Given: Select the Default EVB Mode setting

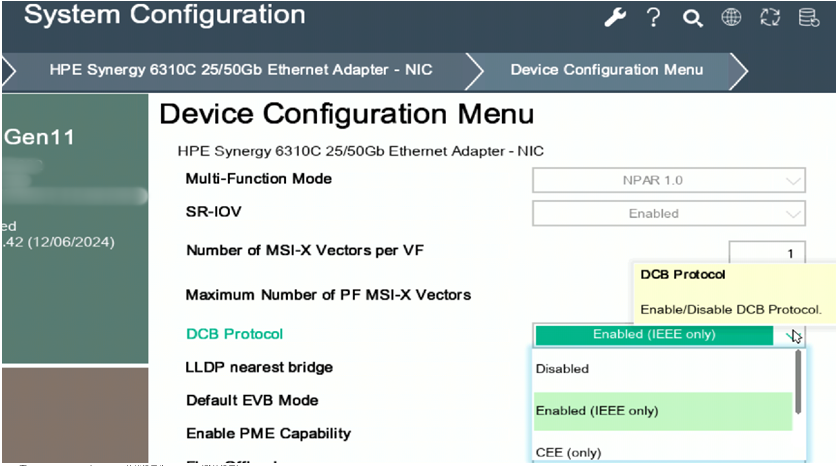Looking at the screenshot, I should coord(251,400).
